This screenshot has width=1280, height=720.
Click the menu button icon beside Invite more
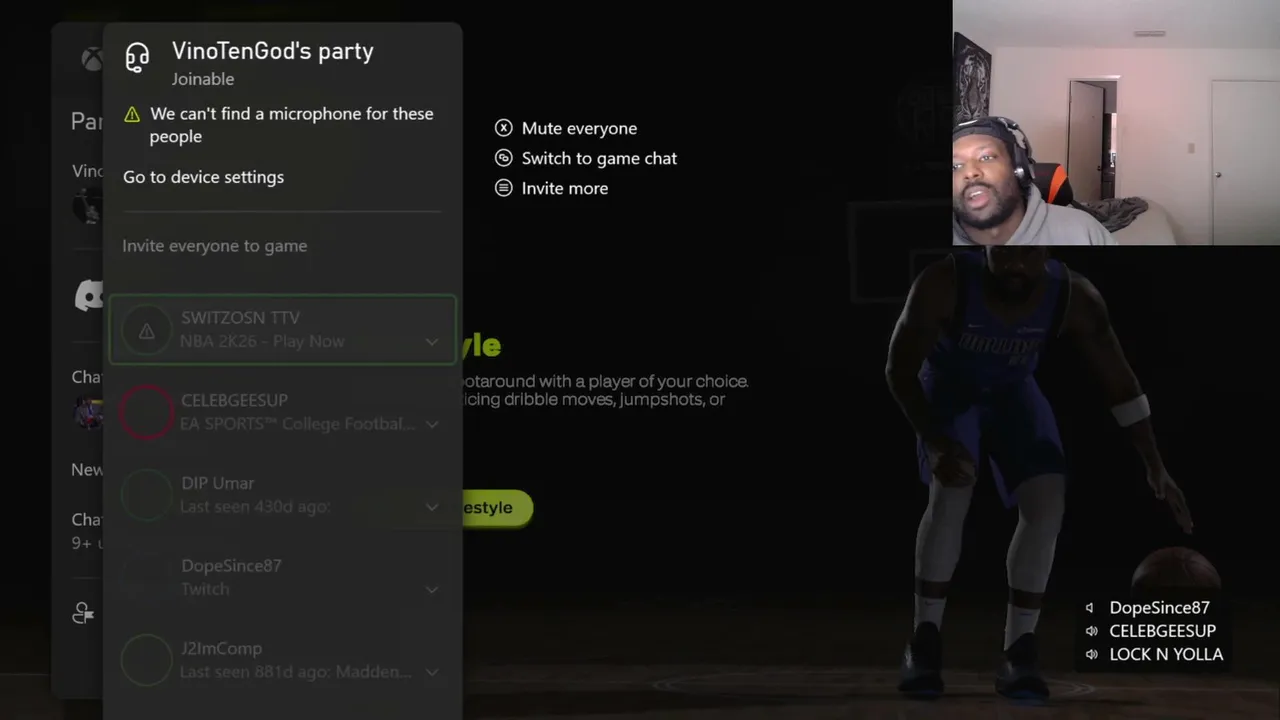(x=504, y=188)
